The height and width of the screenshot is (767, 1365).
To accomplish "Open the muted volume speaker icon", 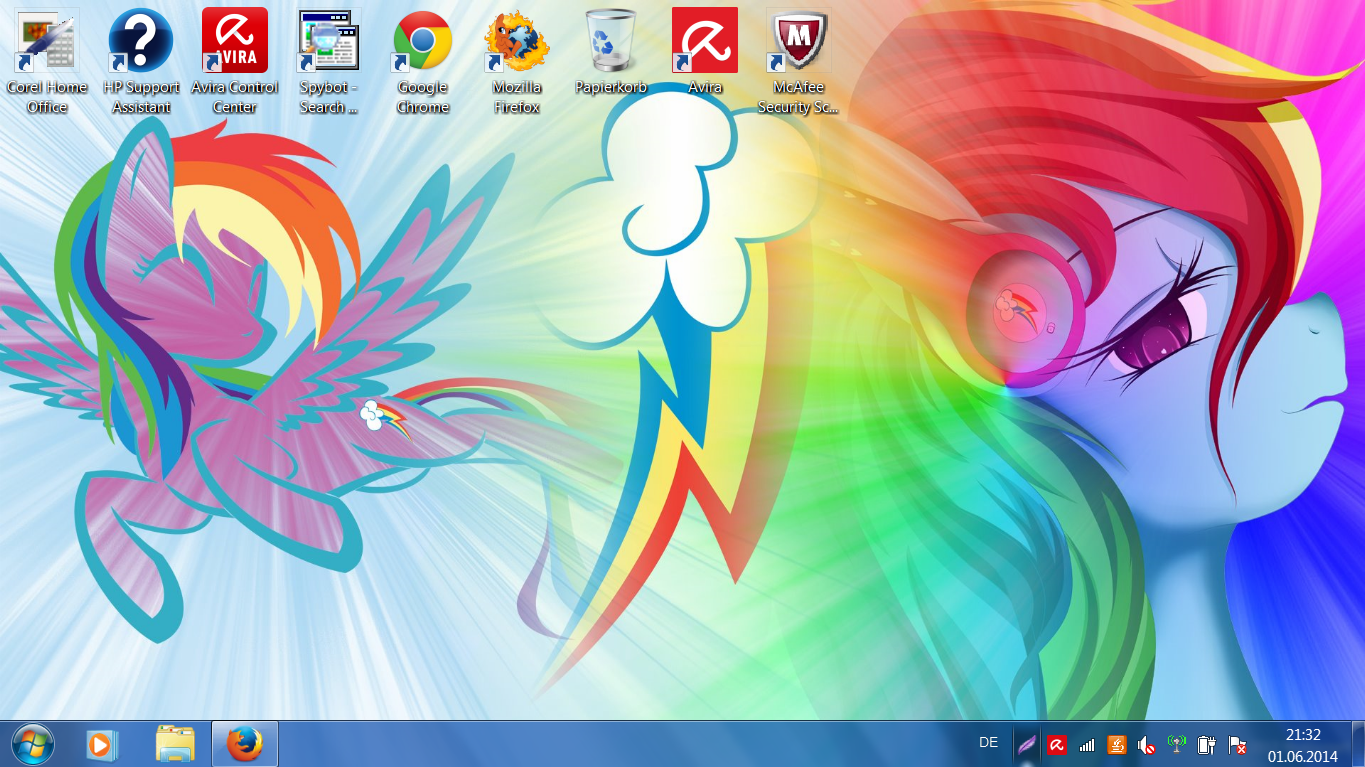I will (1147, 745).
